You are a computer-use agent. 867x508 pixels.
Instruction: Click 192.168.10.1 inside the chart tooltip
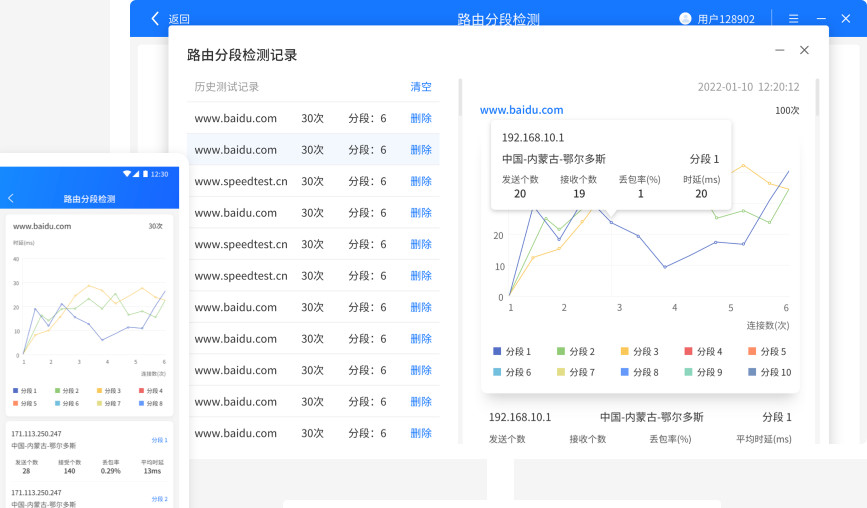point(533,138)
